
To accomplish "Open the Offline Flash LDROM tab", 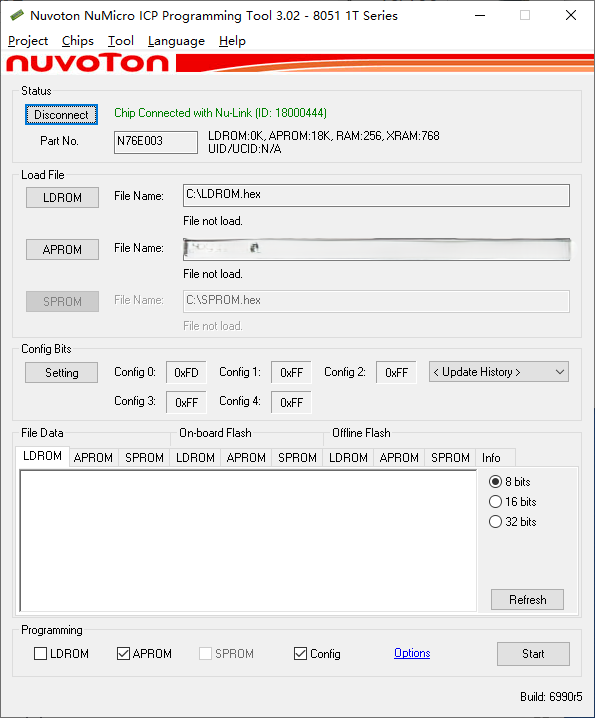I will click(348, 458).
